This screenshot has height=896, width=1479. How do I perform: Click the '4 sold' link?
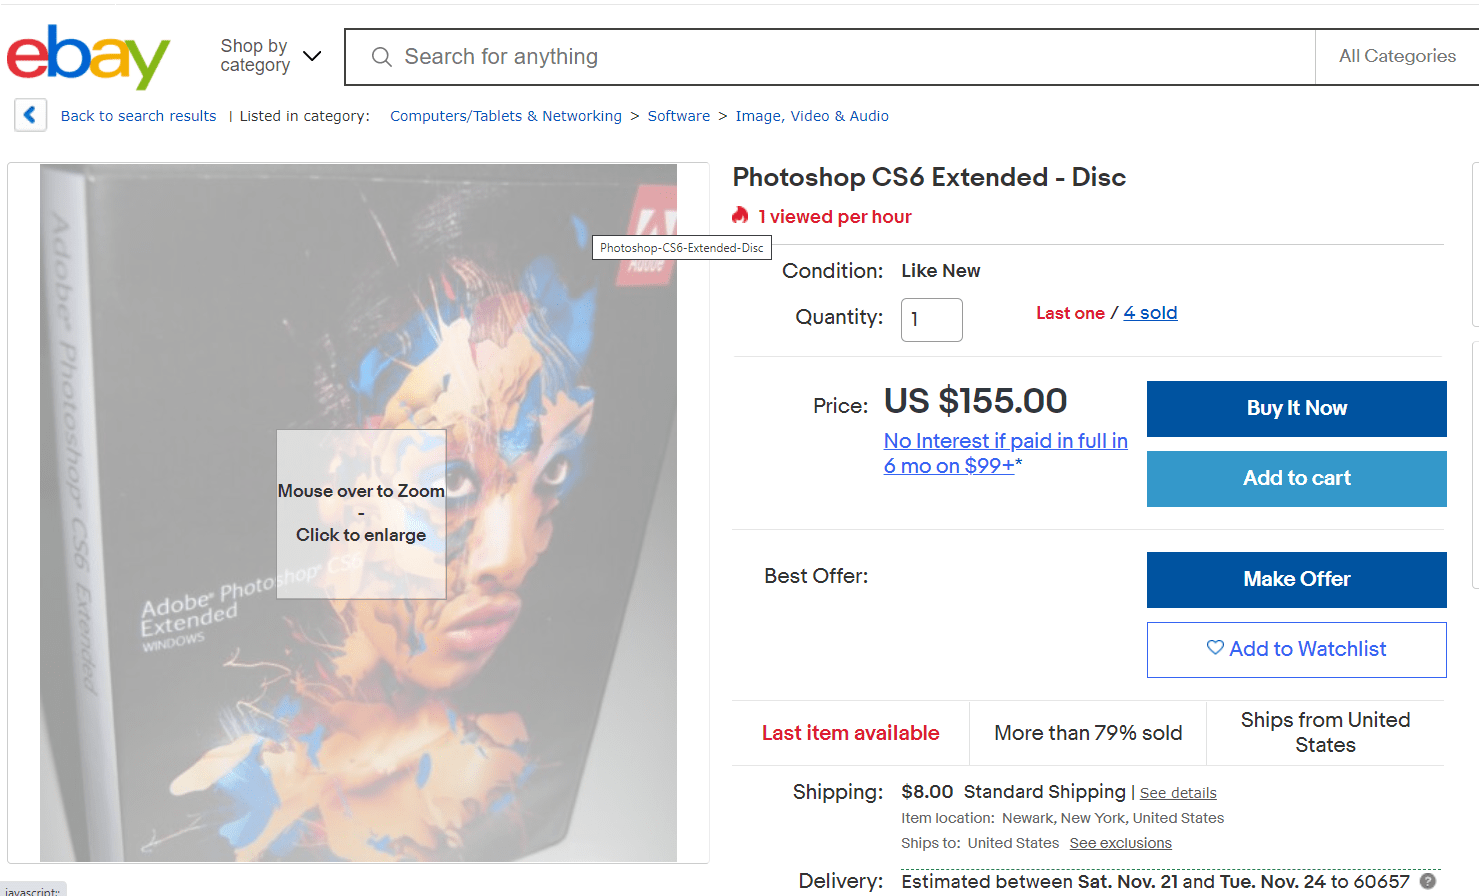(x=1150, y=312)
